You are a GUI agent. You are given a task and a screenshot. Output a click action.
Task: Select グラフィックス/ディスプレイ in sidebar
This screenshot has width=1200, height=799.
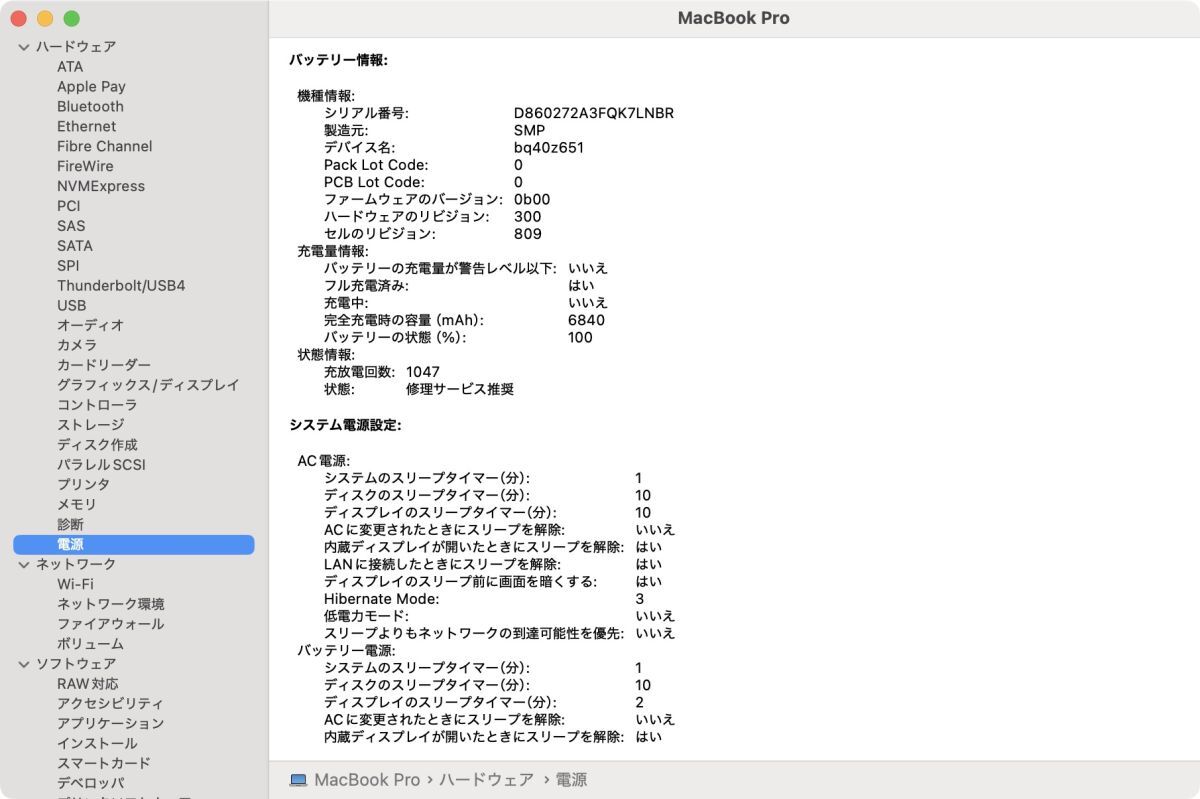pos(148,385)
